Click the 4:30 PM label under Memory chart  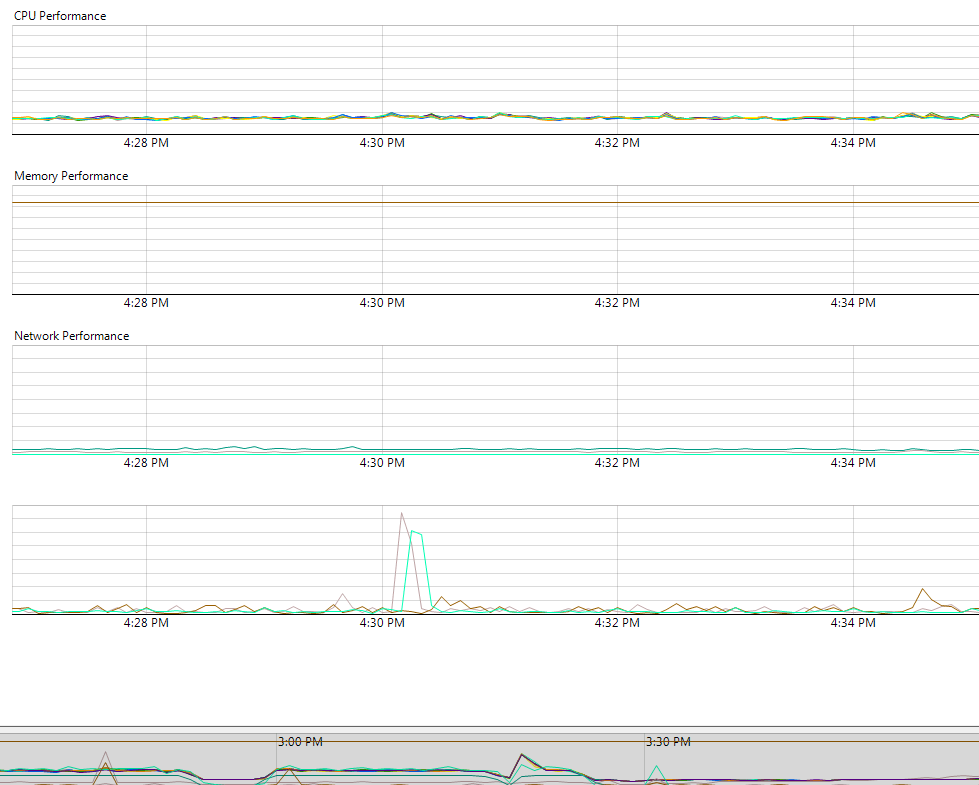(382, 303)
